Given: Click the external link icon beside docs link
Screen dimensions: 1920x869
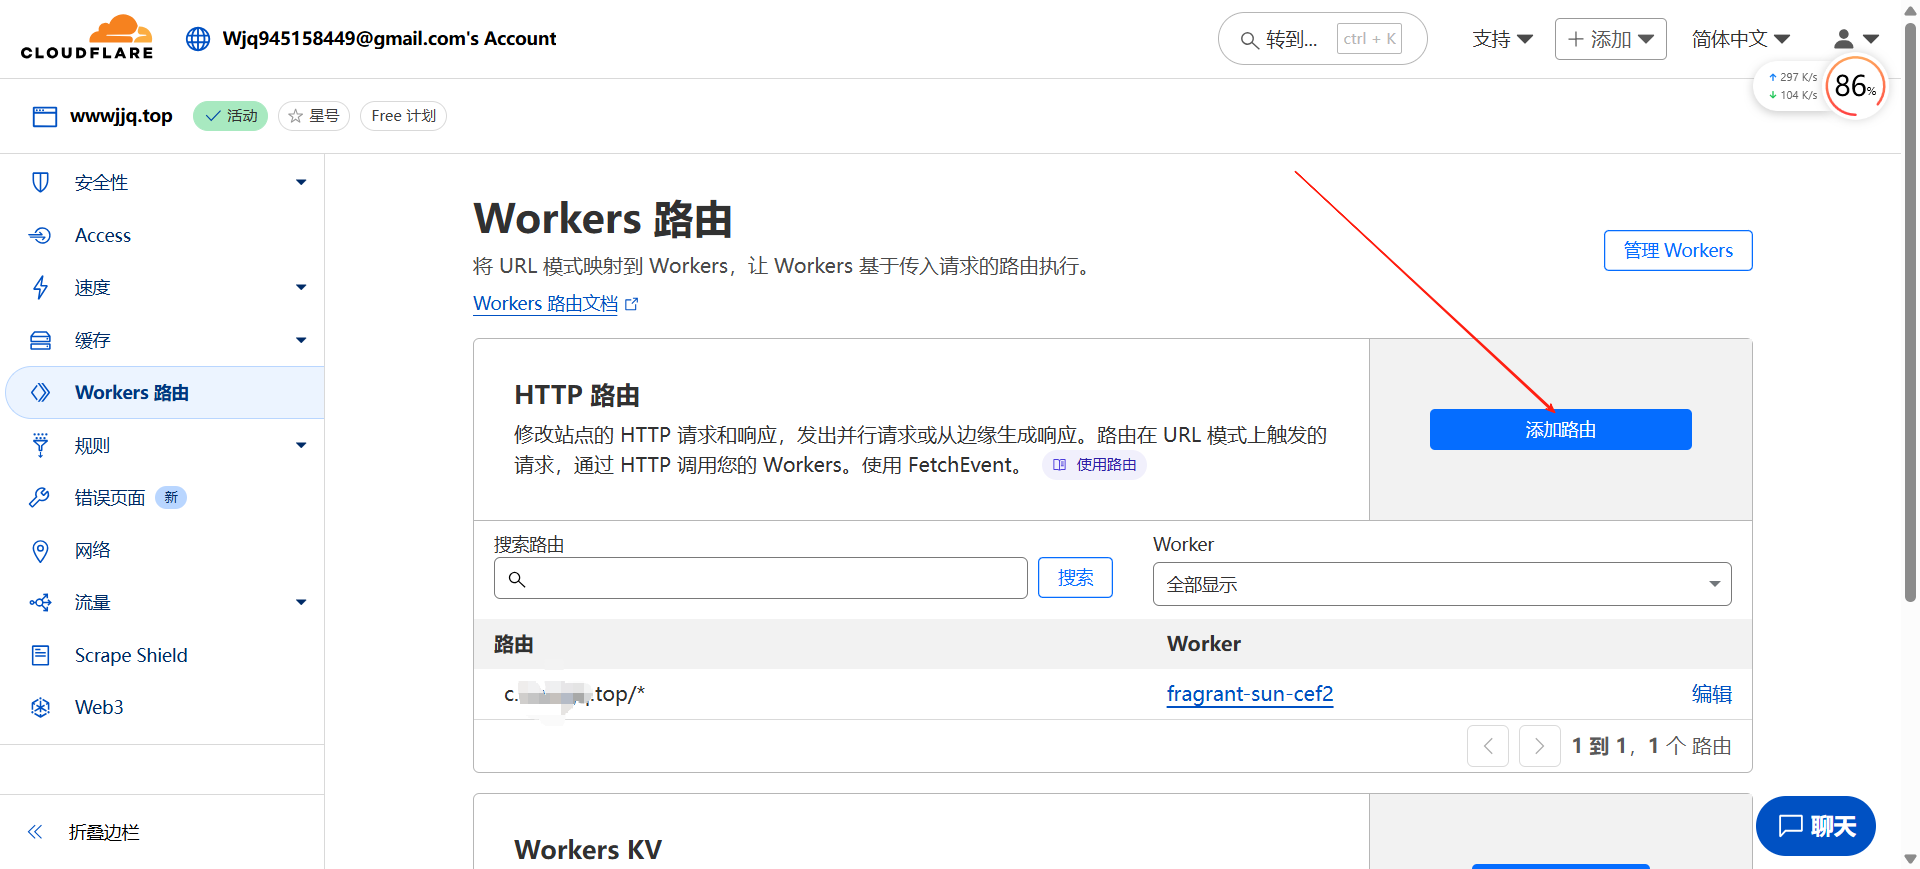Looking at the screenshot, I should [x=631, y=304].
